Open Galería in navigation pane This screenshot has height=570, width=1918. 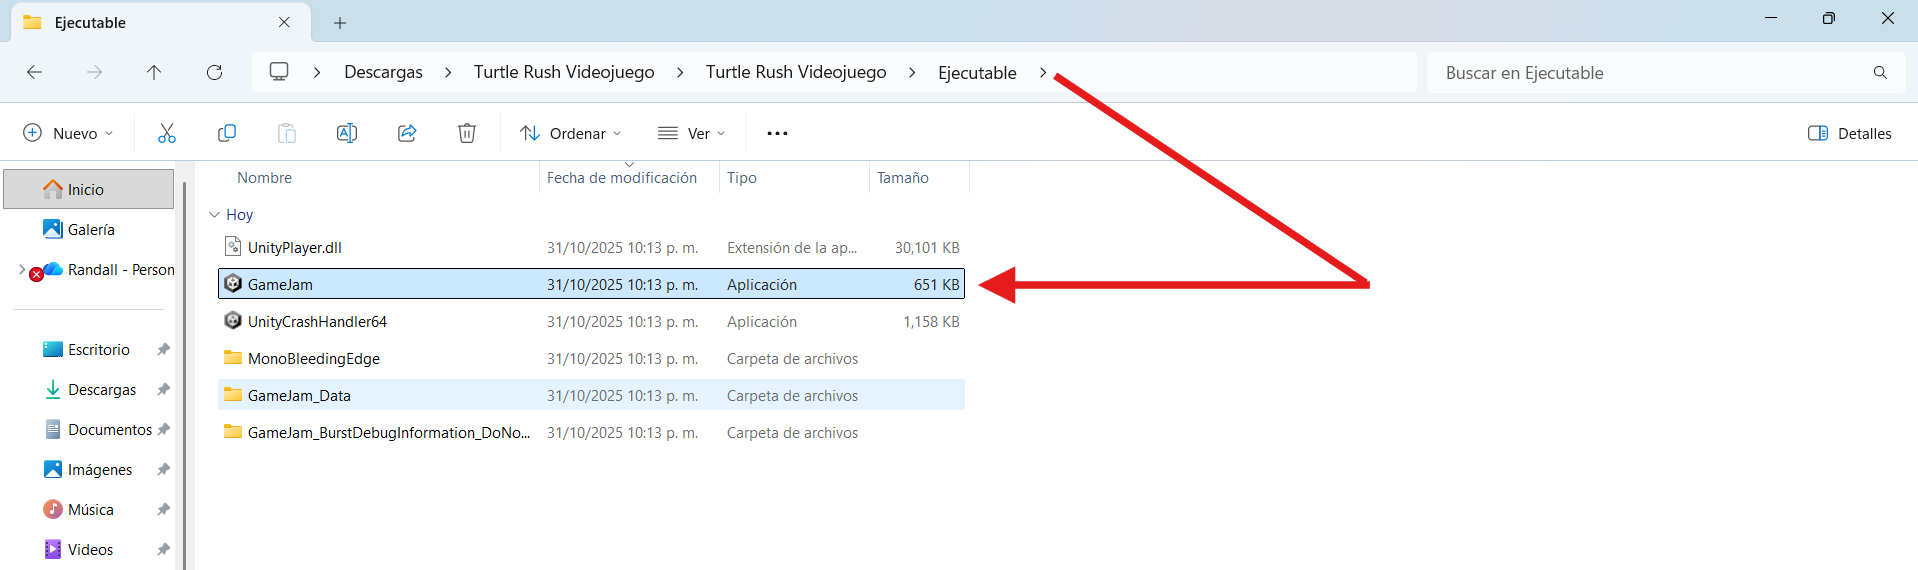pos(89,229)
